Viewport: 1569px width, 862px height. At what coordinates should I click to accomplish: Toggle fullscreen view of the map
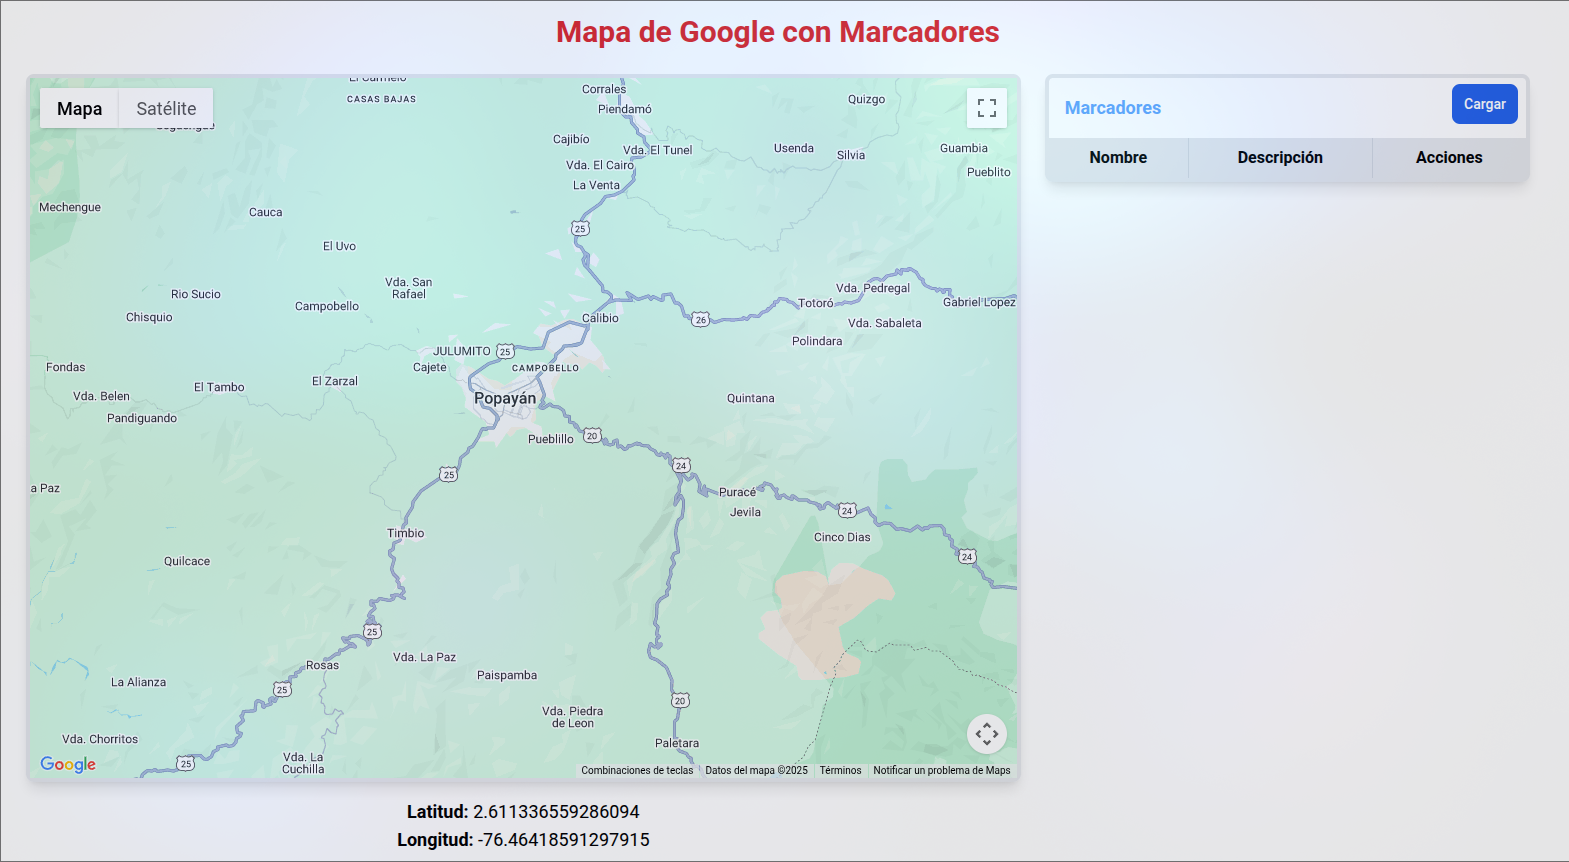[986, 108]
